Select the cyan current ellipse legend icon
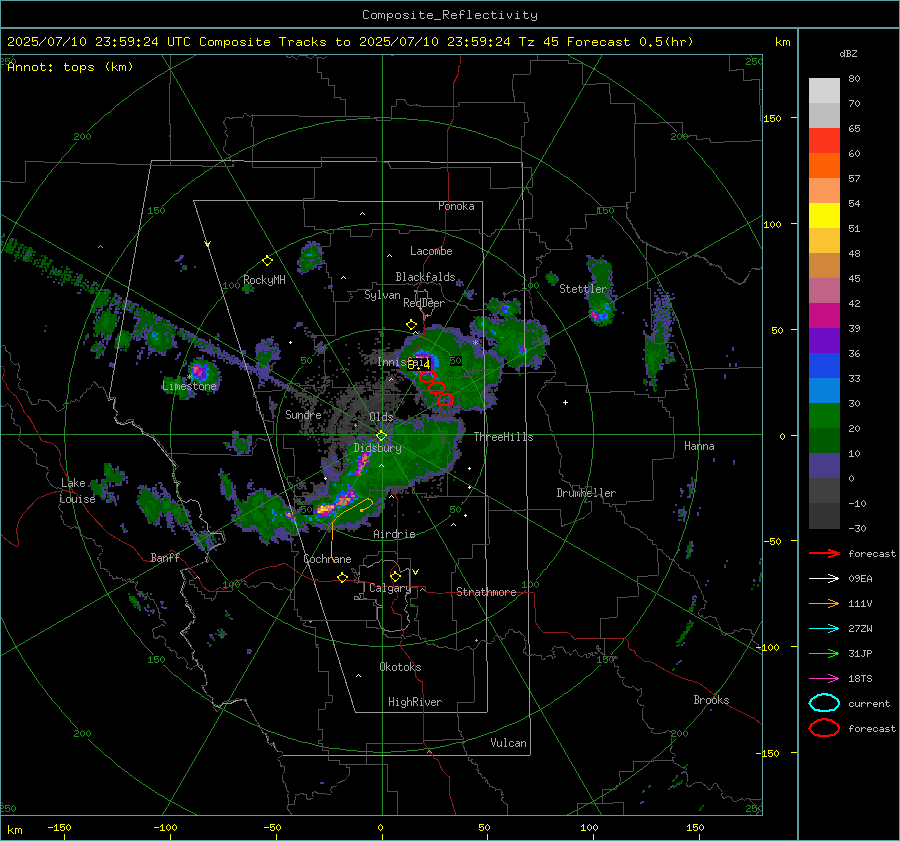 (824, 703)
